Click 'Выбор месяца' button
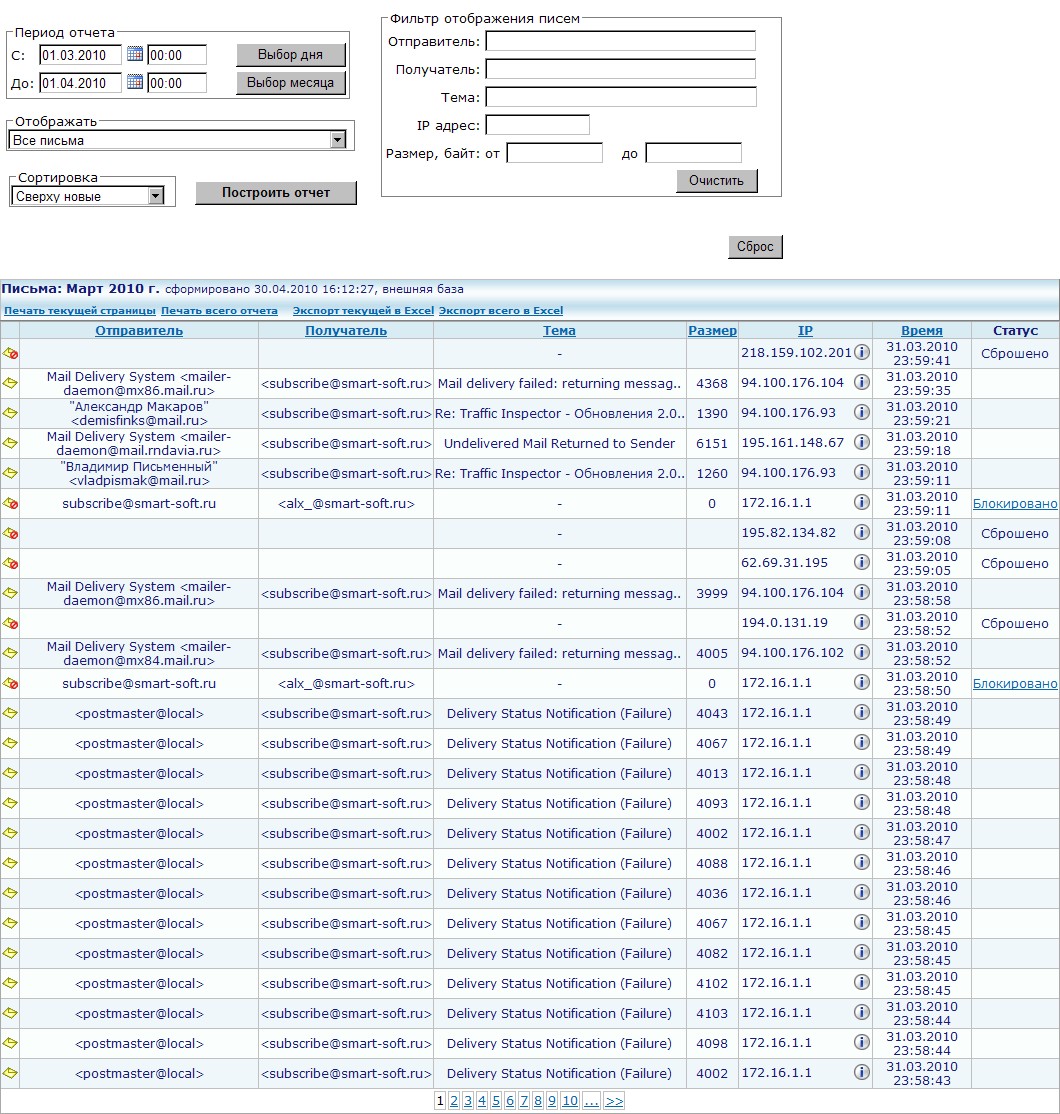The height and width of the screenshot is (1114, 1060). (x=291, y=82)
